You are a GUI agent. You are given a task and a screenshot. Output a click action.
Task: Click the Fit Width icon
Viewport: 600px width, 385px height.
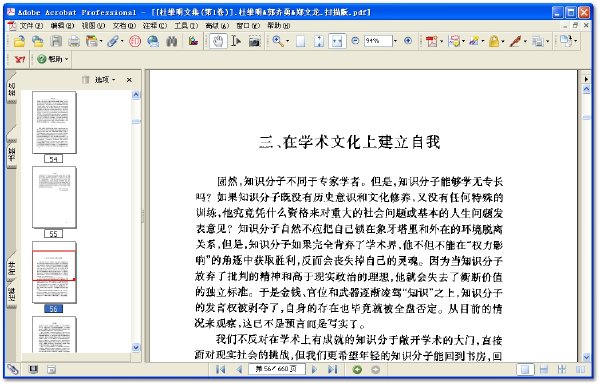(337, 41)
